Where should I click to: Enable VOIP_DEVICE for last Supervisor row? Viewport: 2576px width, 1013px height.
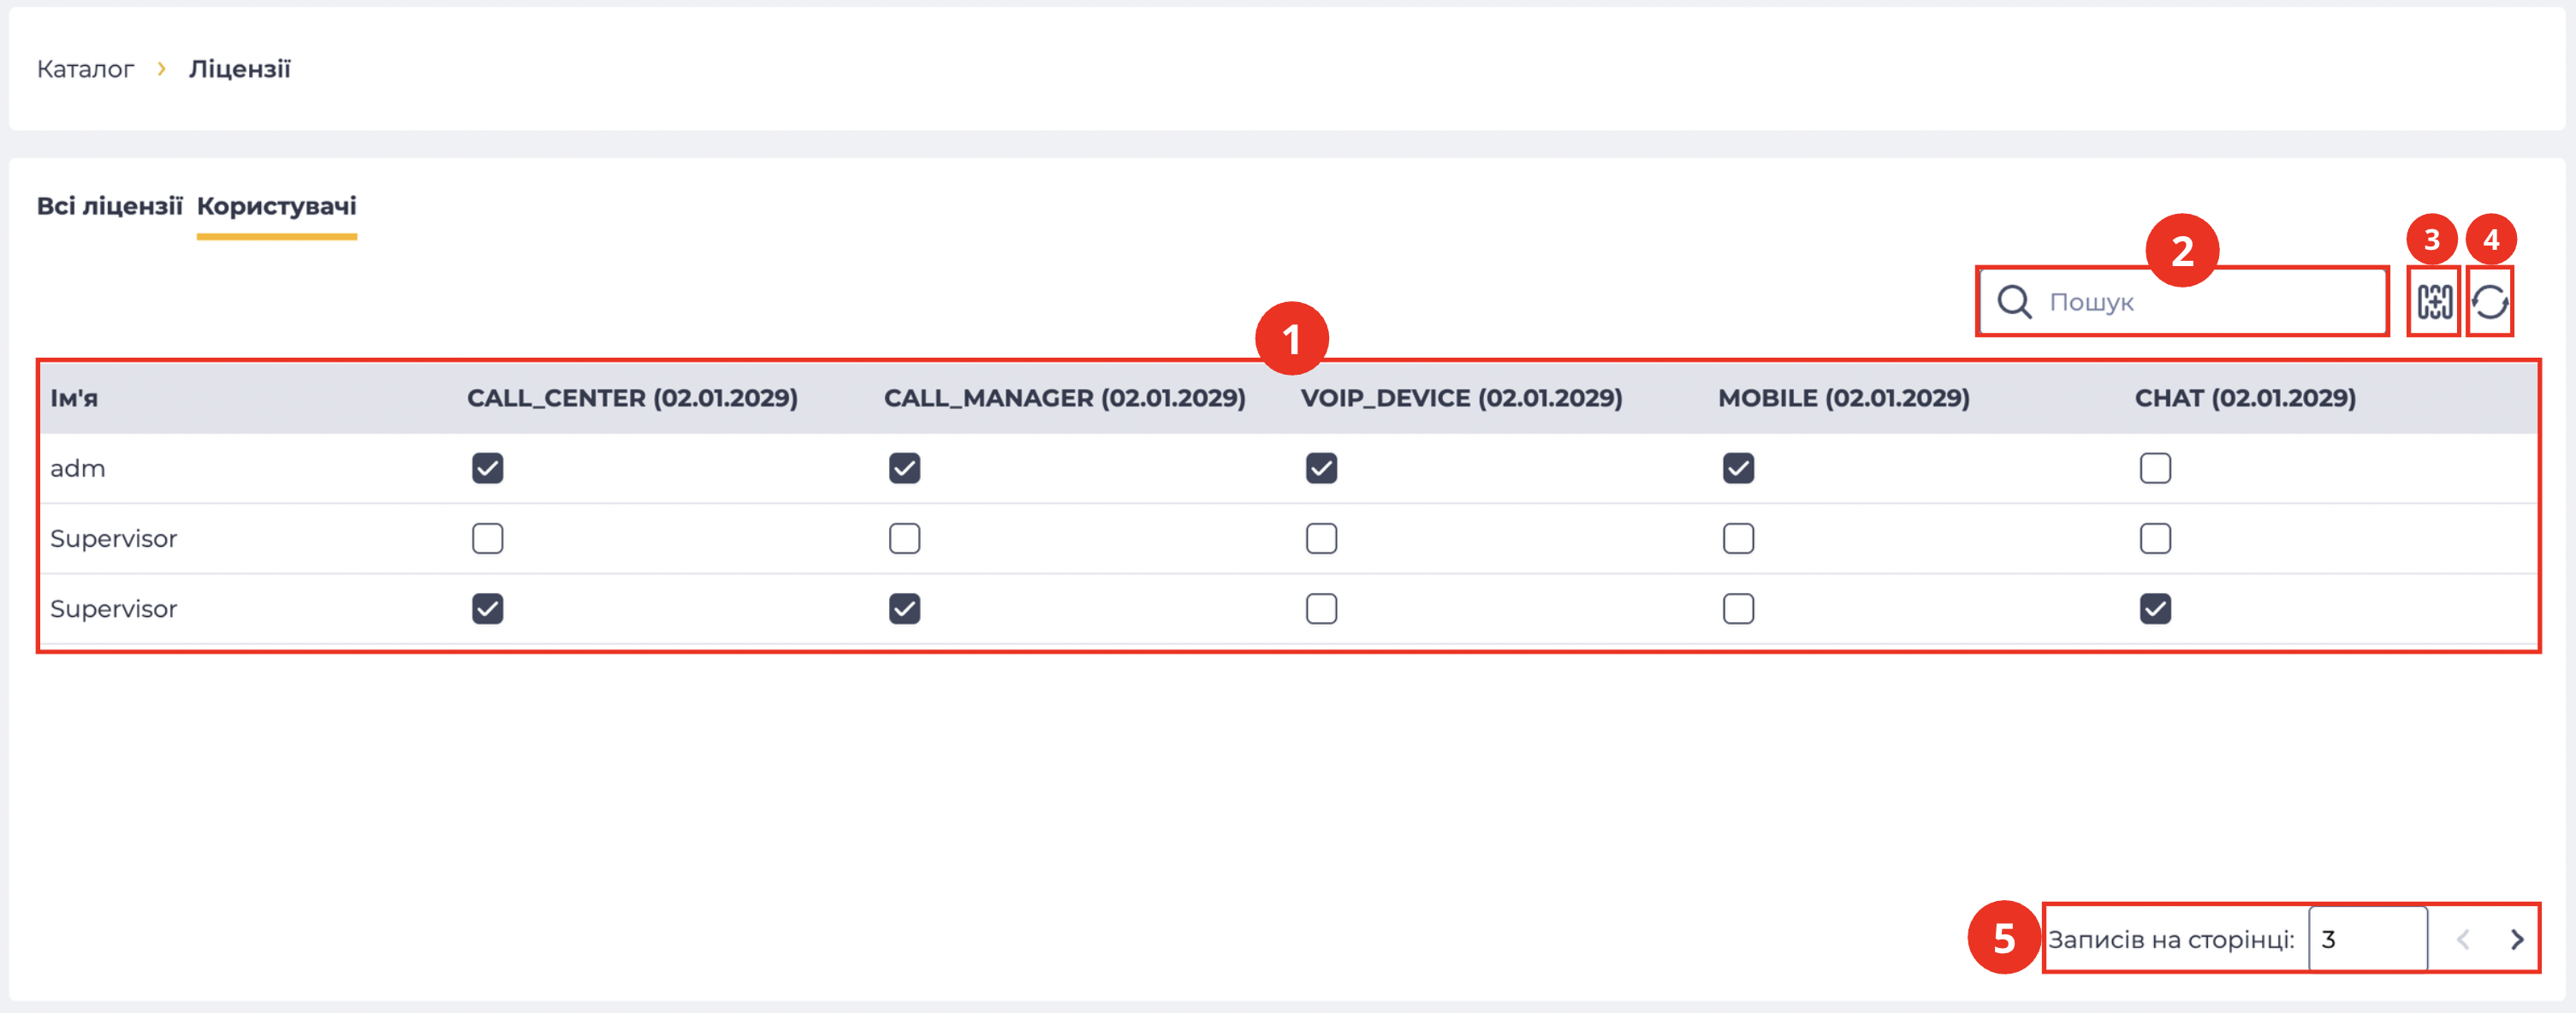click(x=1321, y=608)
